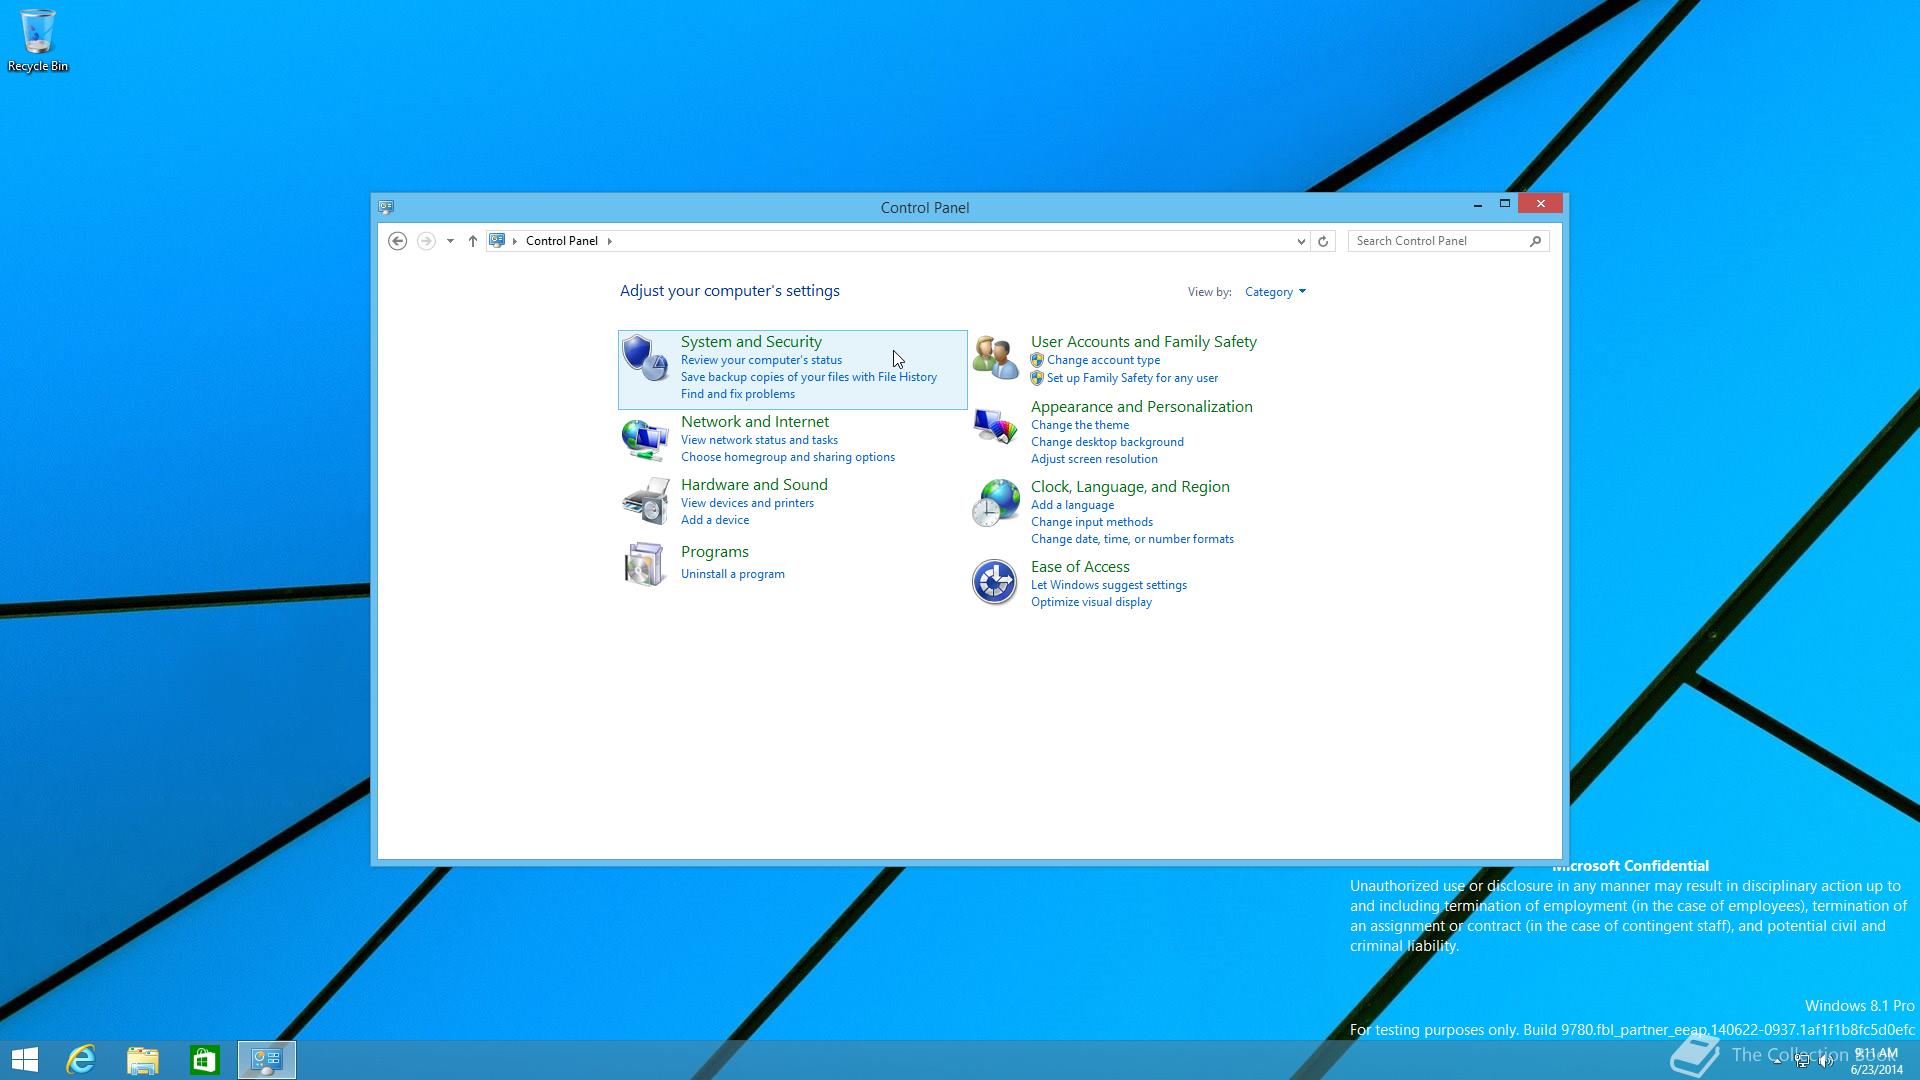Refresh the Control Panel view
Screen dimensions: 1920x1080
(1323, 241)
